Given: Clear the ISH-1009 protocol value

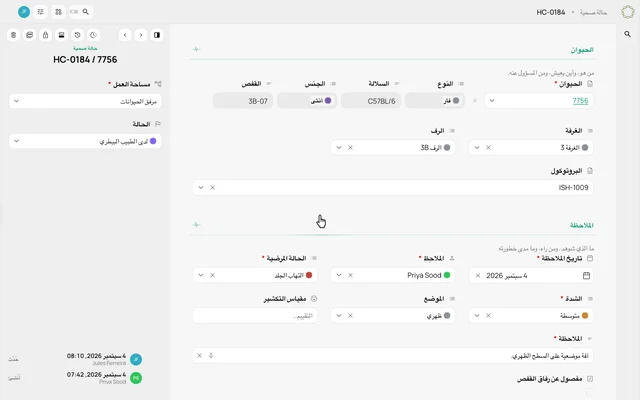Looking at the screenshot, I should click(212, 188).
